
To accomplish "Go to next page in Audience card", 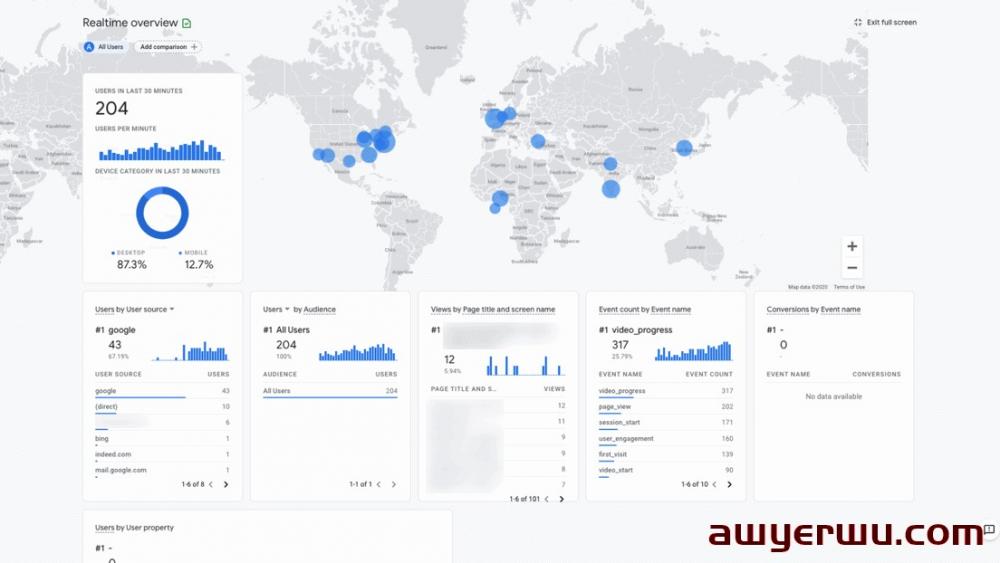I will pos(393,485).
